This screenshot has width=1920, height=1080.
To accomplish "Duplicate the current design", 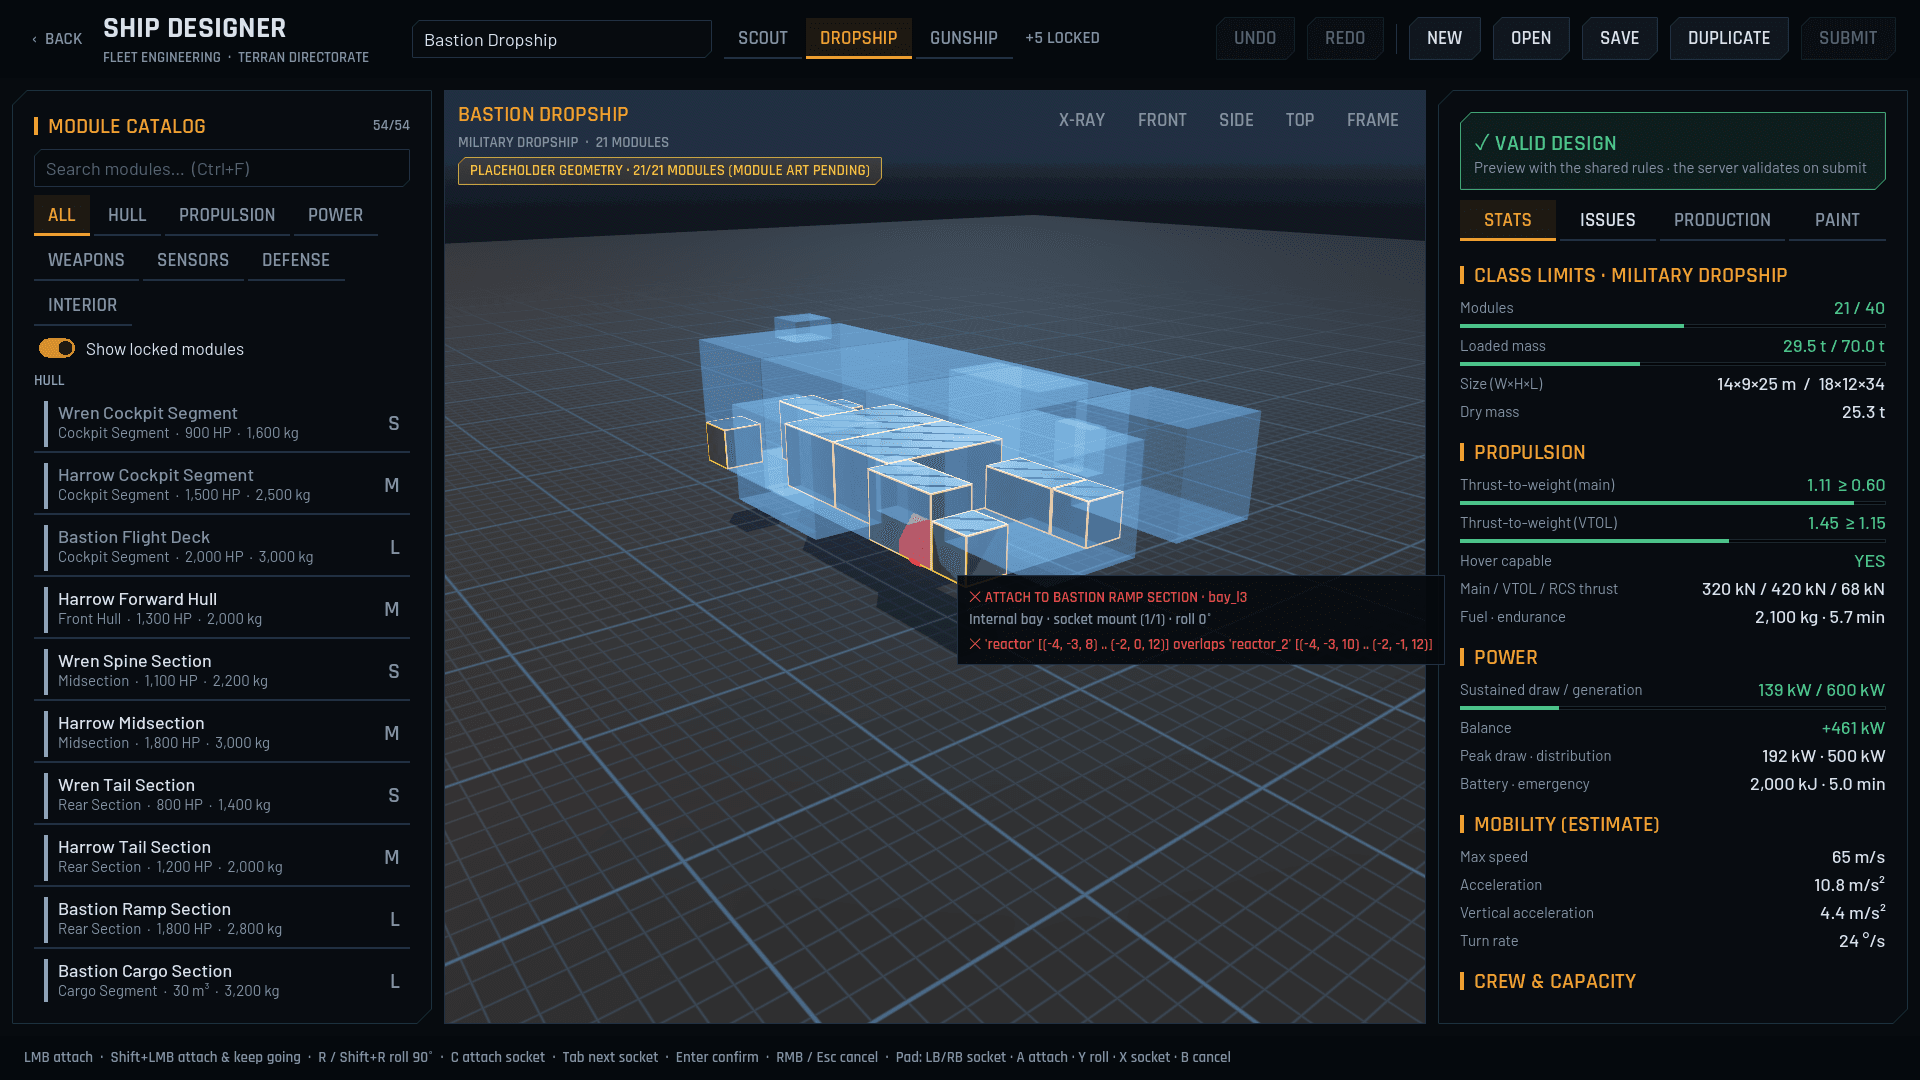I will click(1729, 38).
